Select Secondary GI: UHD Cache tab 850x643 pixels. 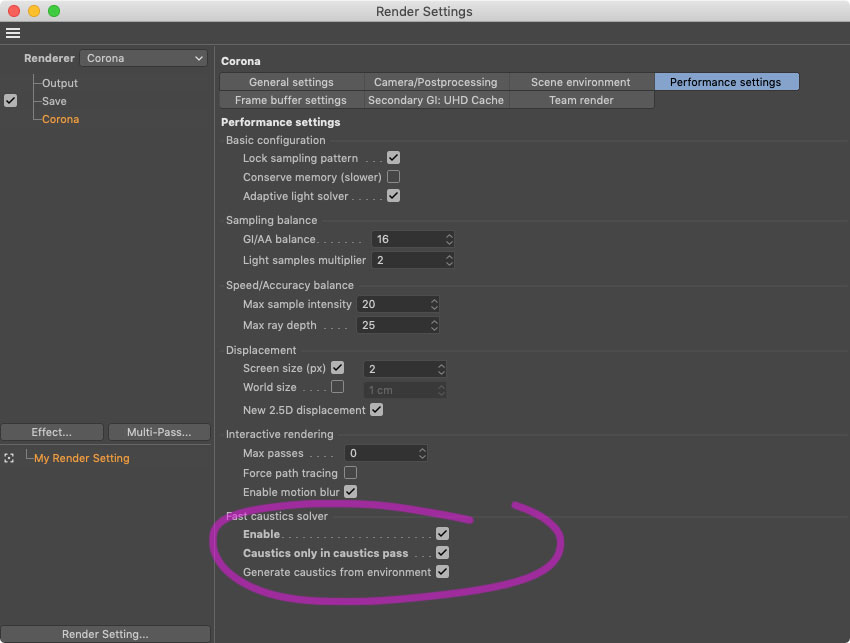[x=435, y=100]
